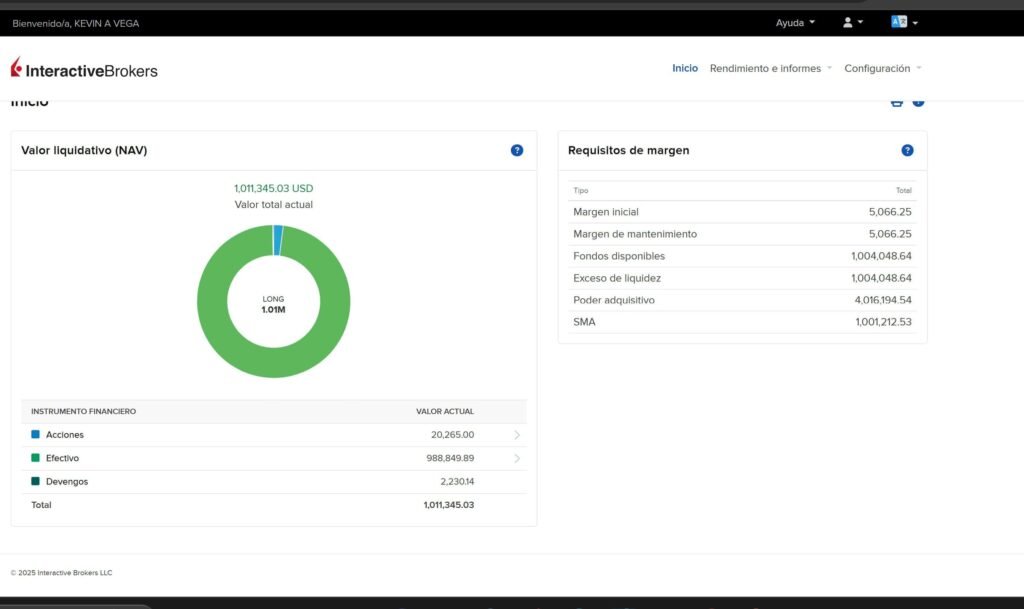Open the user account menu icon

coord(852,22)
